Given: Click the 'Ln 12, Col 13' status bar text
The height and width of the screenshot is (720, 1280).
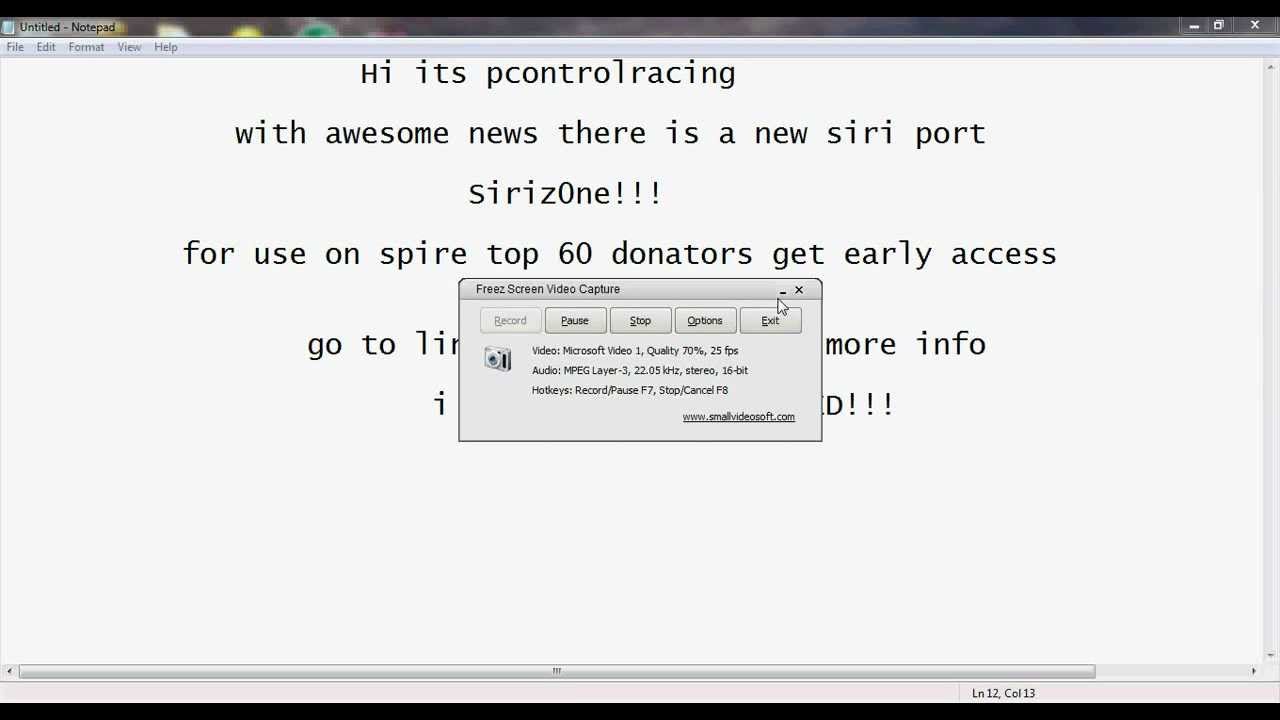Looking at the screenshot, I should (1003, 693).
